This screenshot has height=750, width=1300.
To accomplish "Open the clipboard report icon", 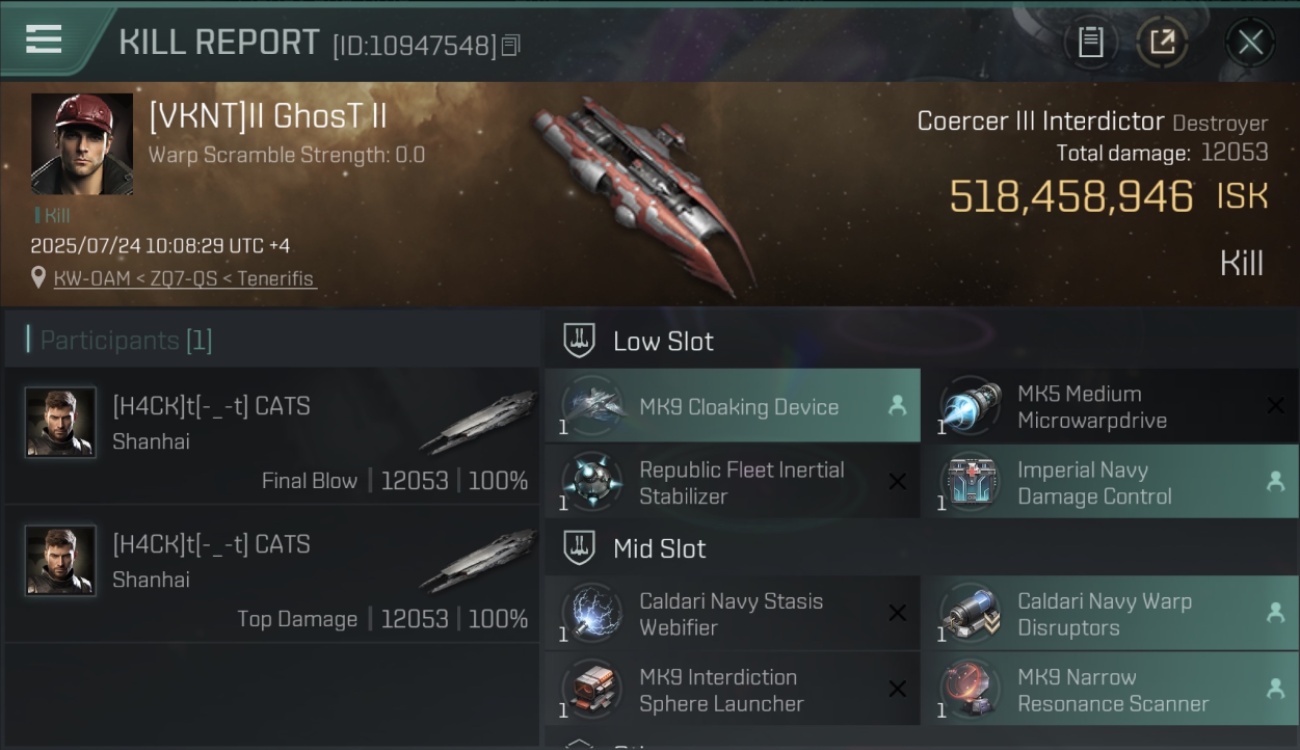I will point(1090,43).
